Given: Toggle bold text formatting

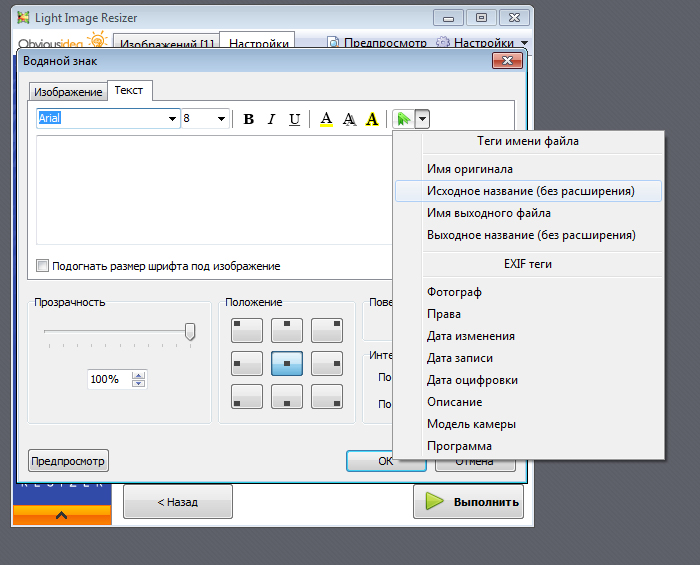Looking at the screenshot, I should point(249,119).
